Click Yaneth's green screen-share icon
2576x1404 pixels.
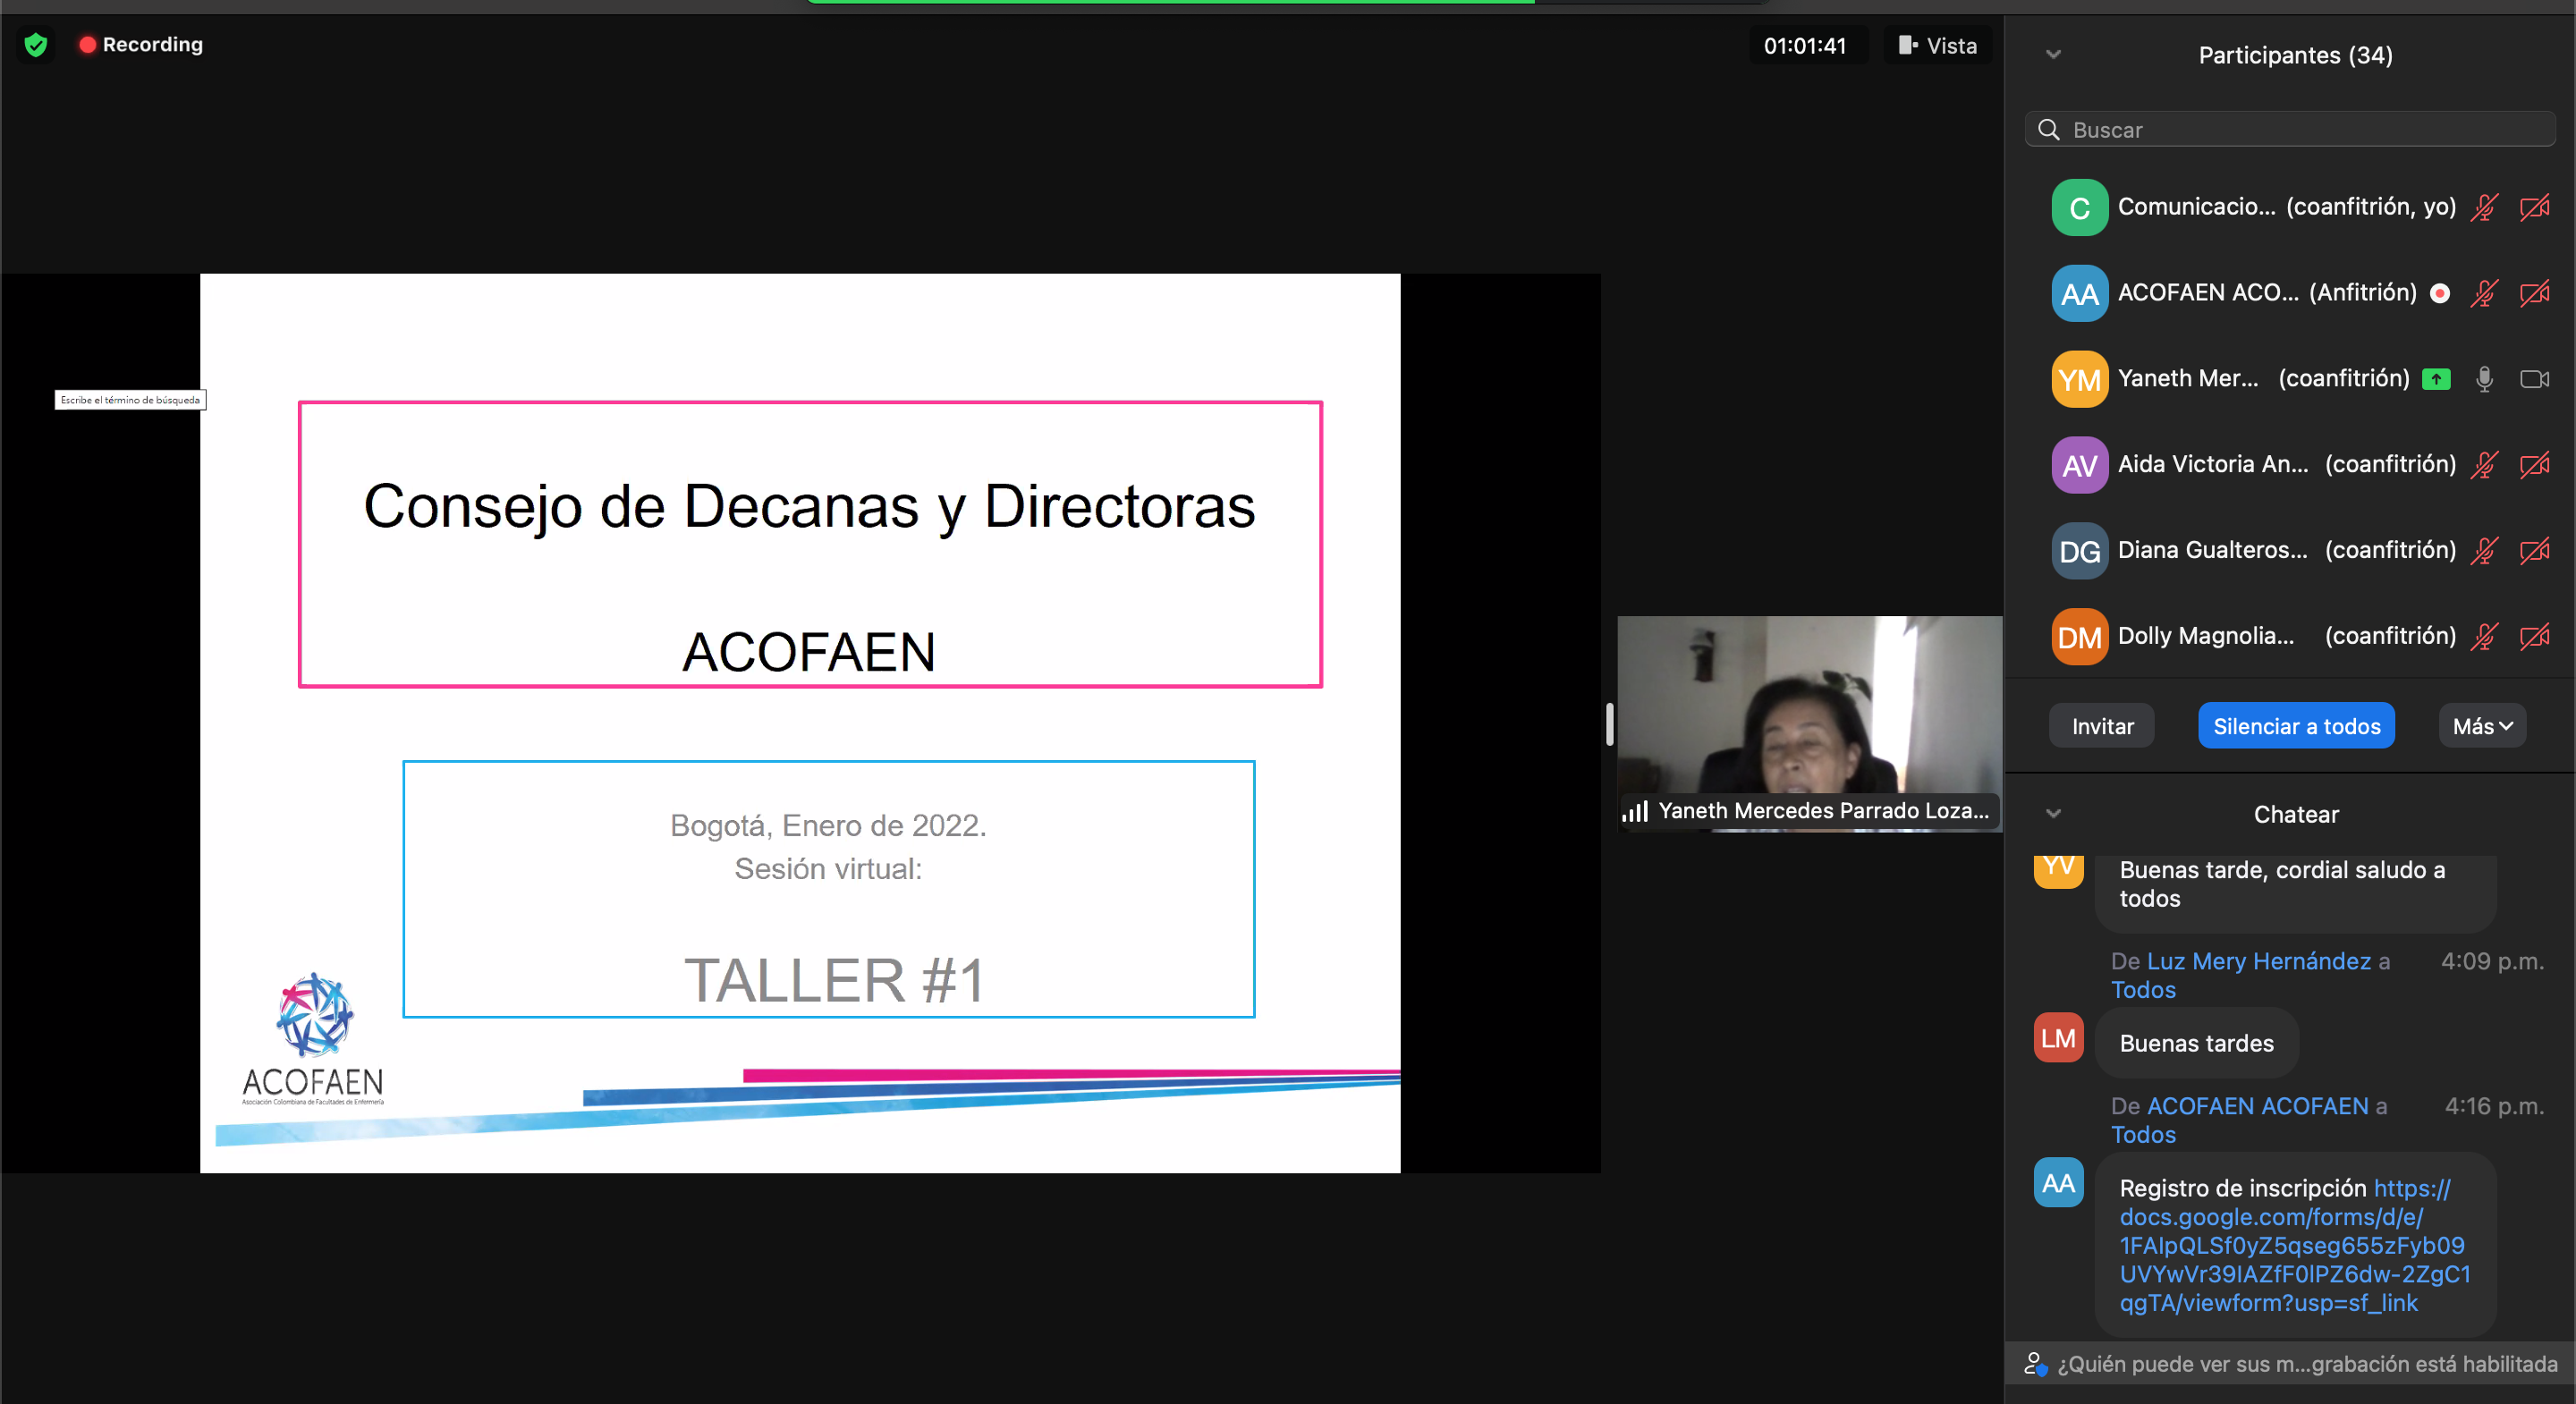(2436, 379)
